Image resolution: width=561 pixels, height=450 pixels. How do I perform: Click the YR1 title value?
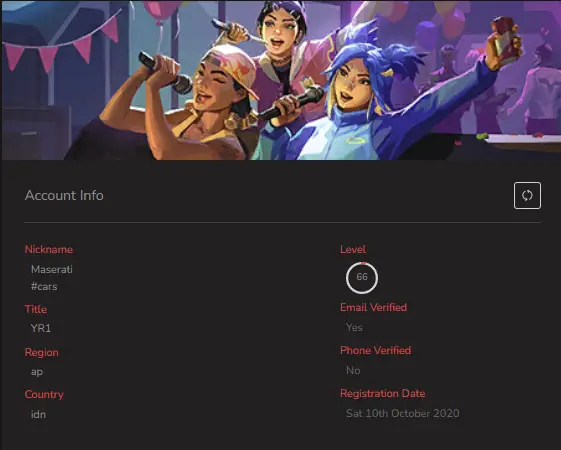[41, 328]
